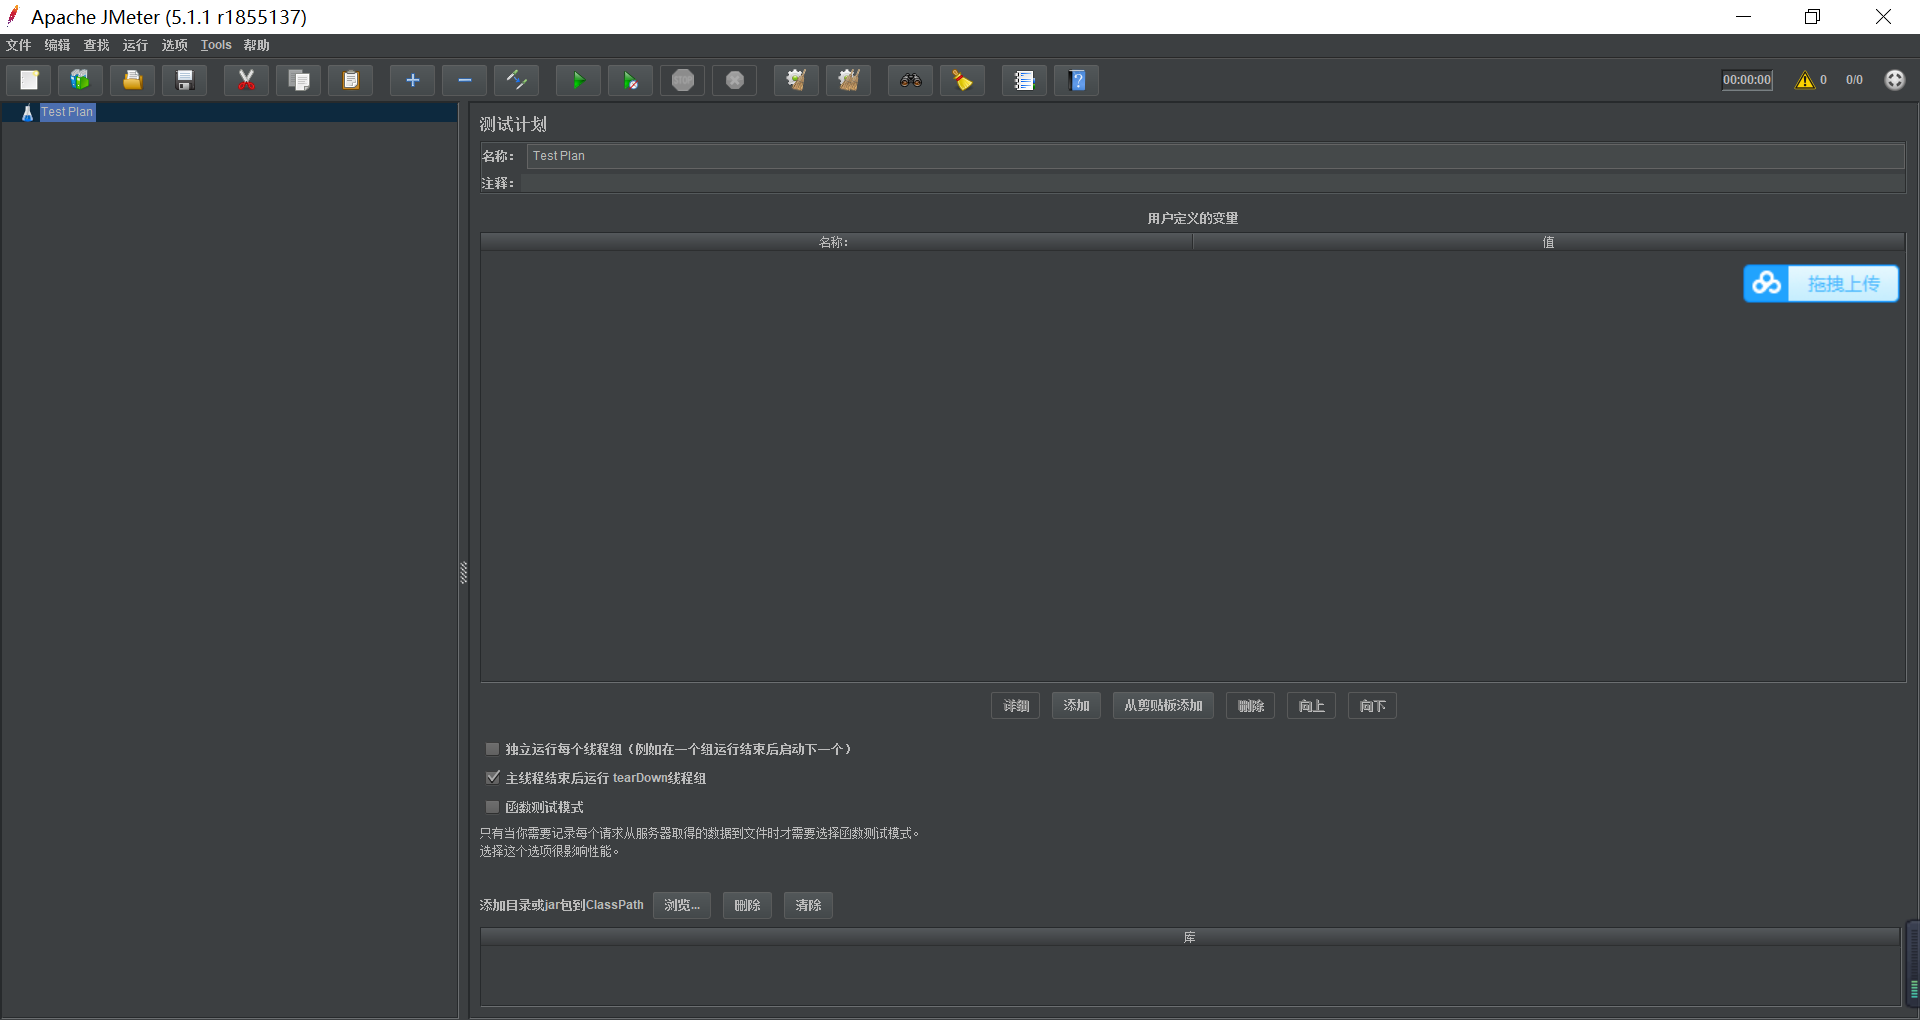This screenshot has width=1920, height=1020.
Task: Click the Clear All results icon
Action: 848,80
